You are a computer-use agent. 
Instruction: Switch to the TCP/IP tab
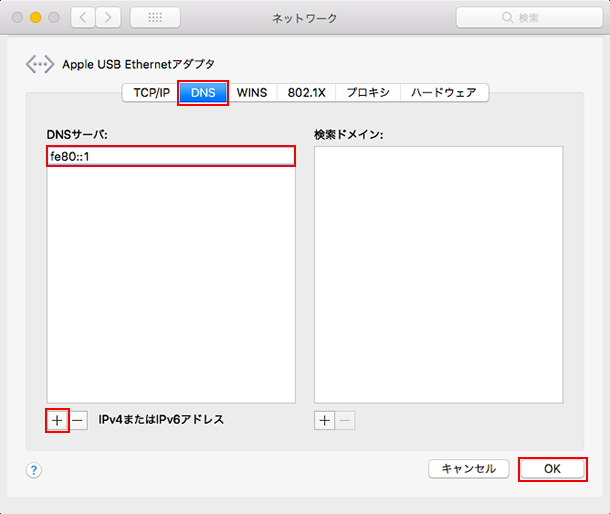pos(151,93)
